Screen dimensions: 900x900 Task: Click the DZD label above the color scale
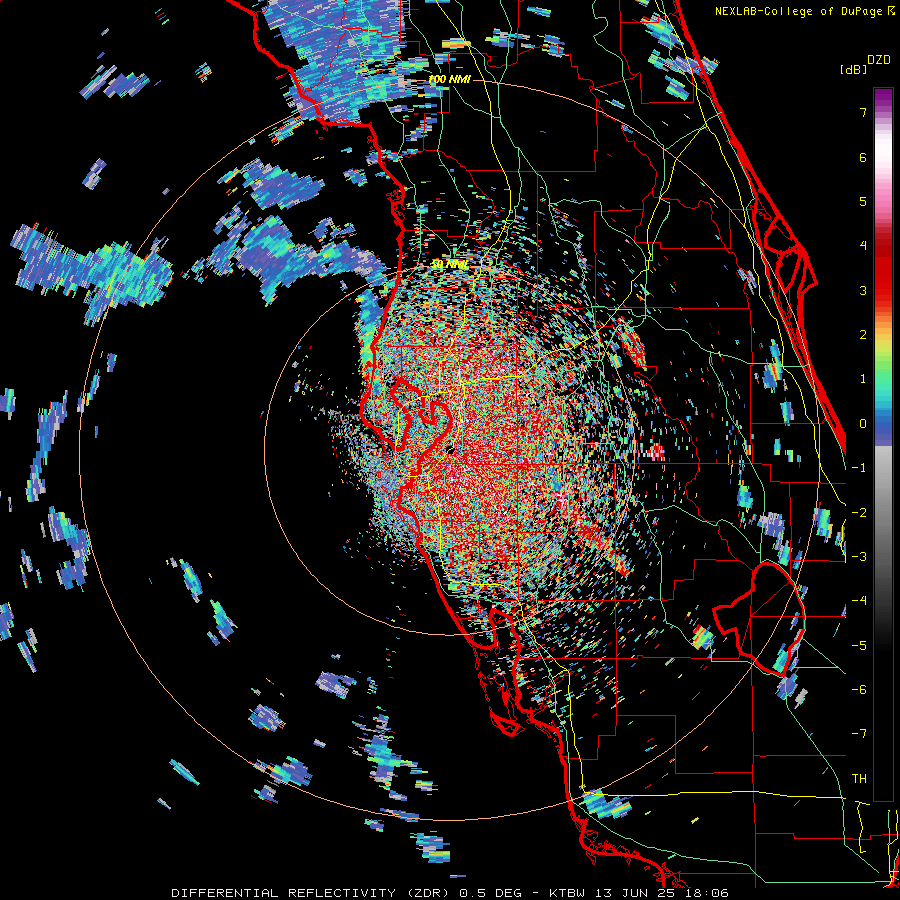(879, 60)
